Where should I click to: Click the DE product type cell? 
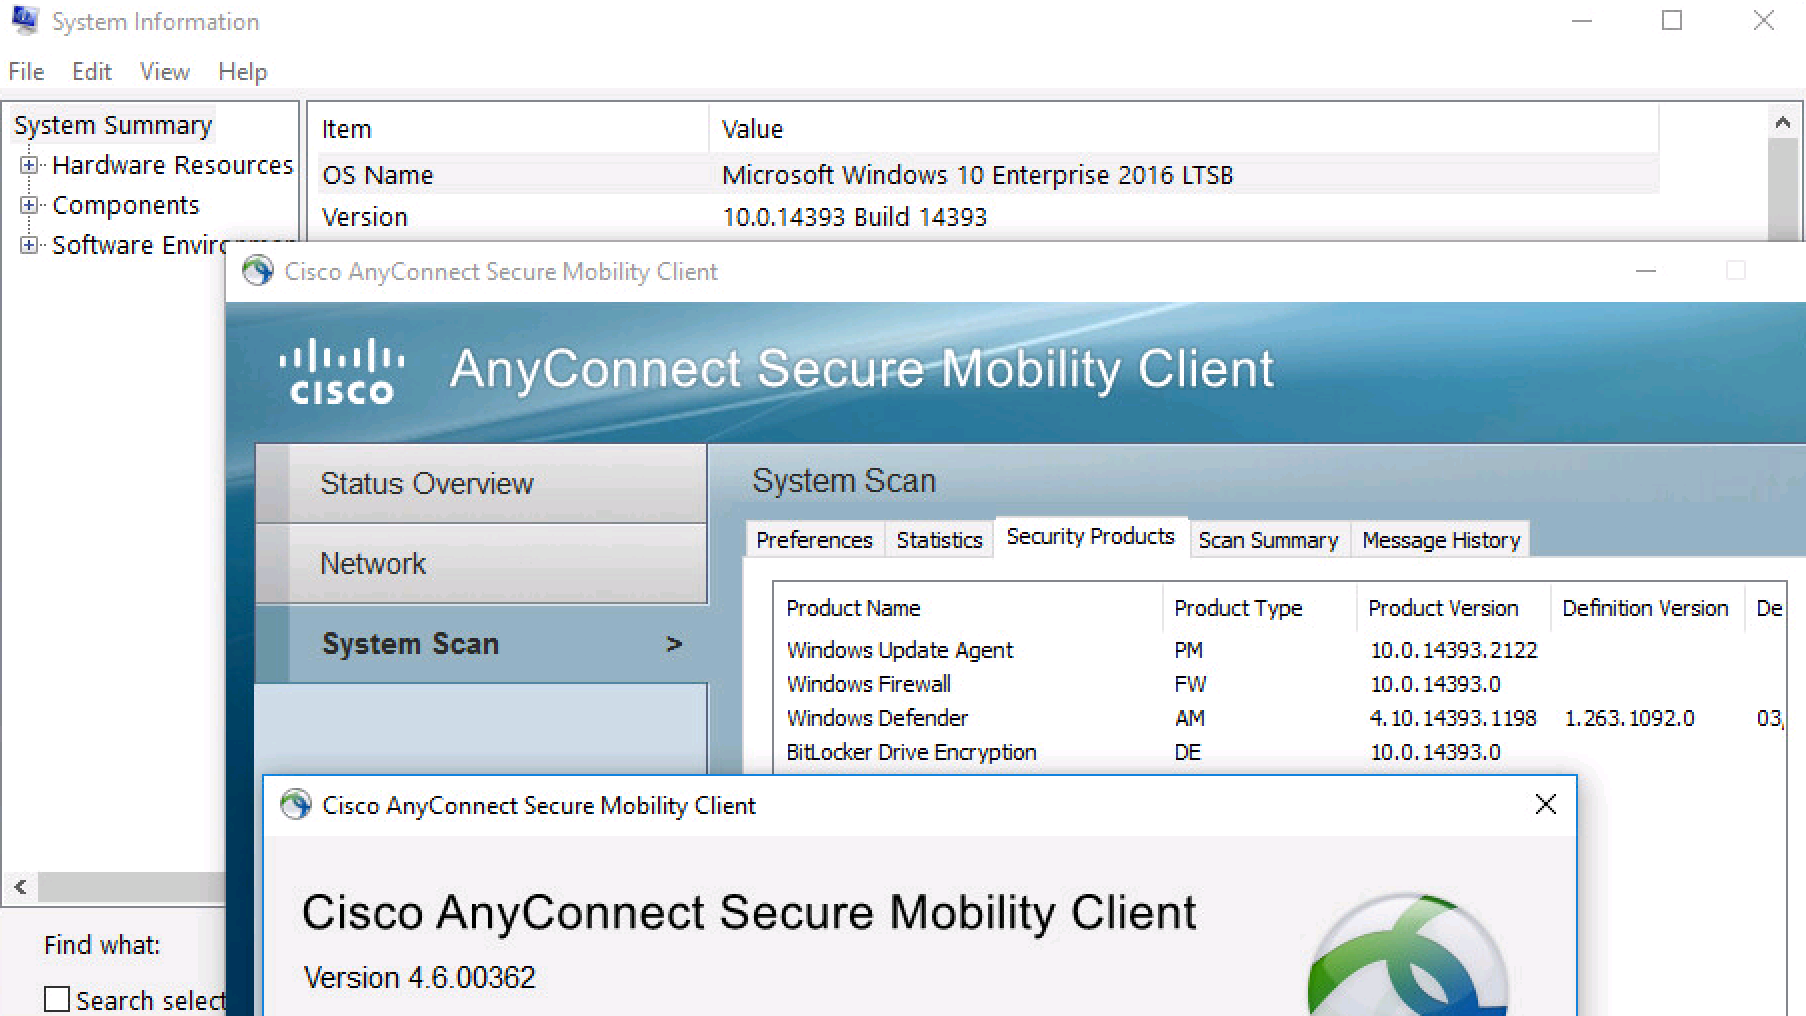pos(1187,752)
